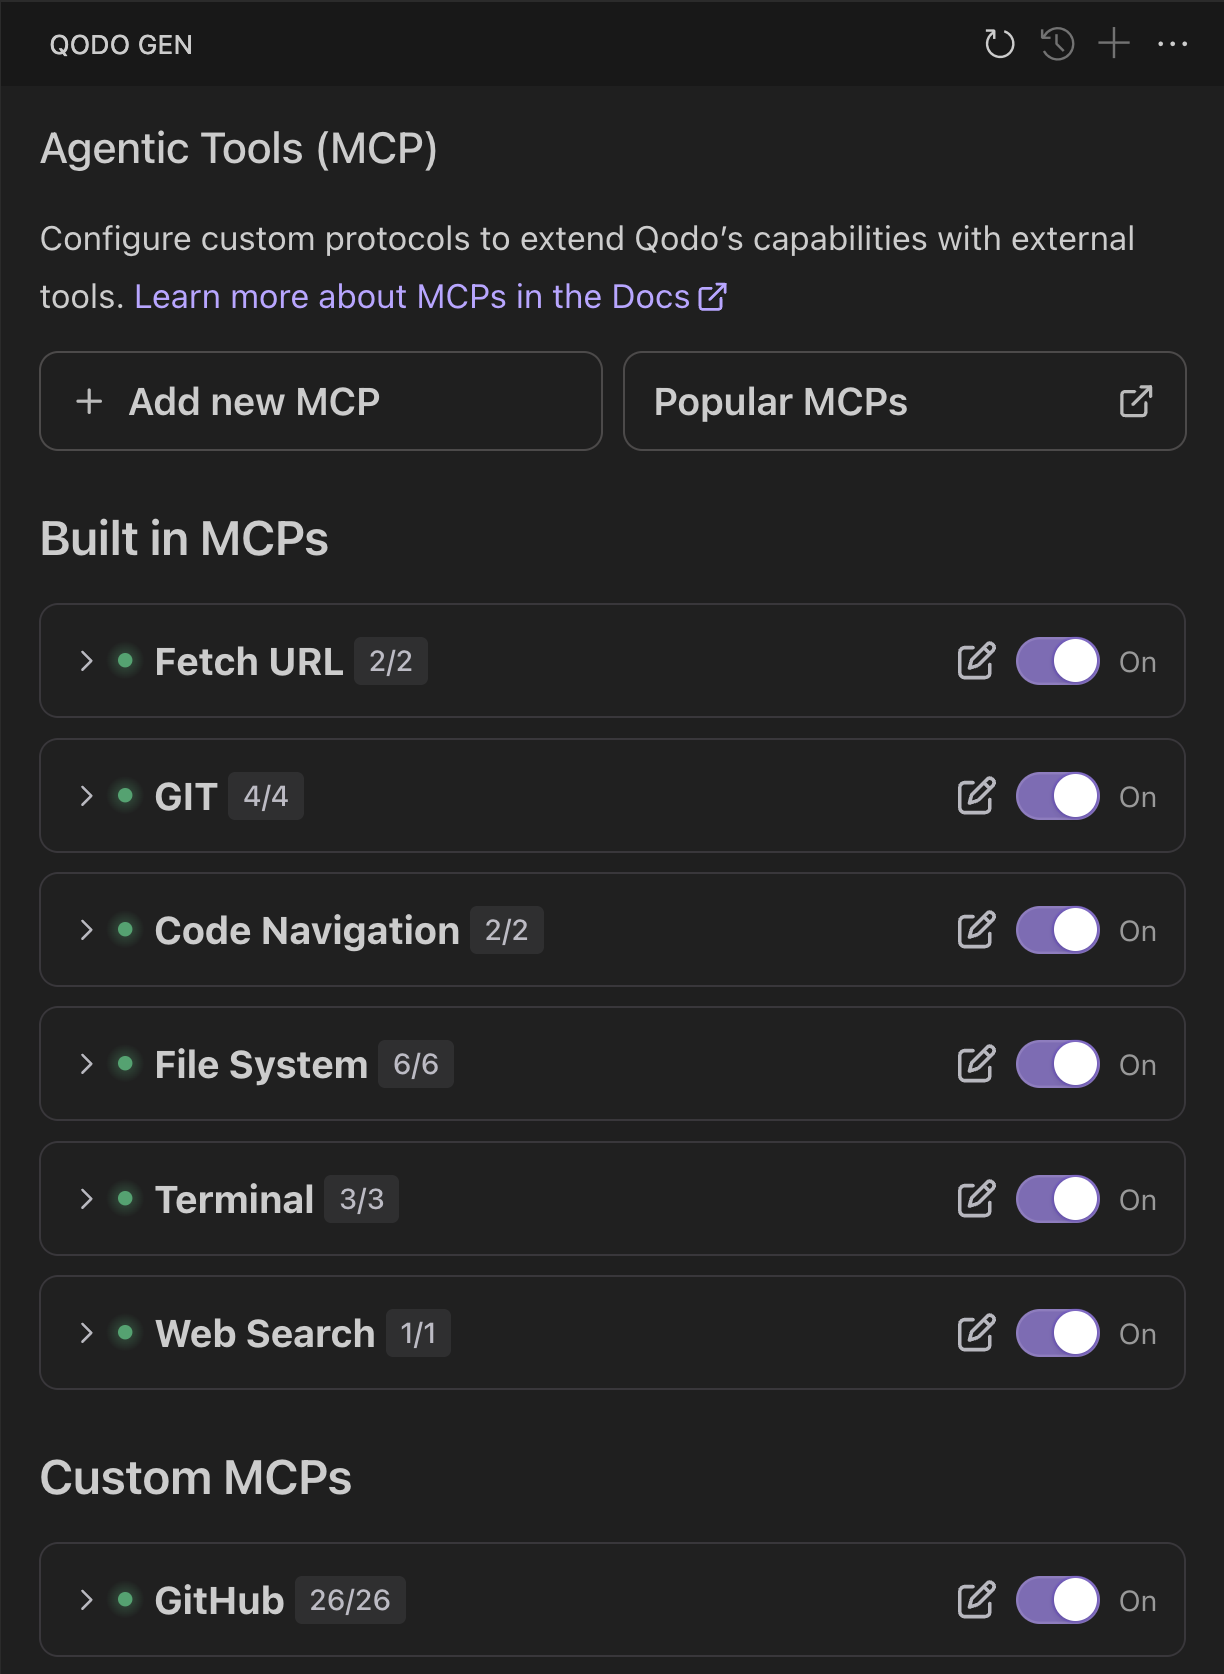Expand the GIT tools list
1224x1674 pixels.
87,796
